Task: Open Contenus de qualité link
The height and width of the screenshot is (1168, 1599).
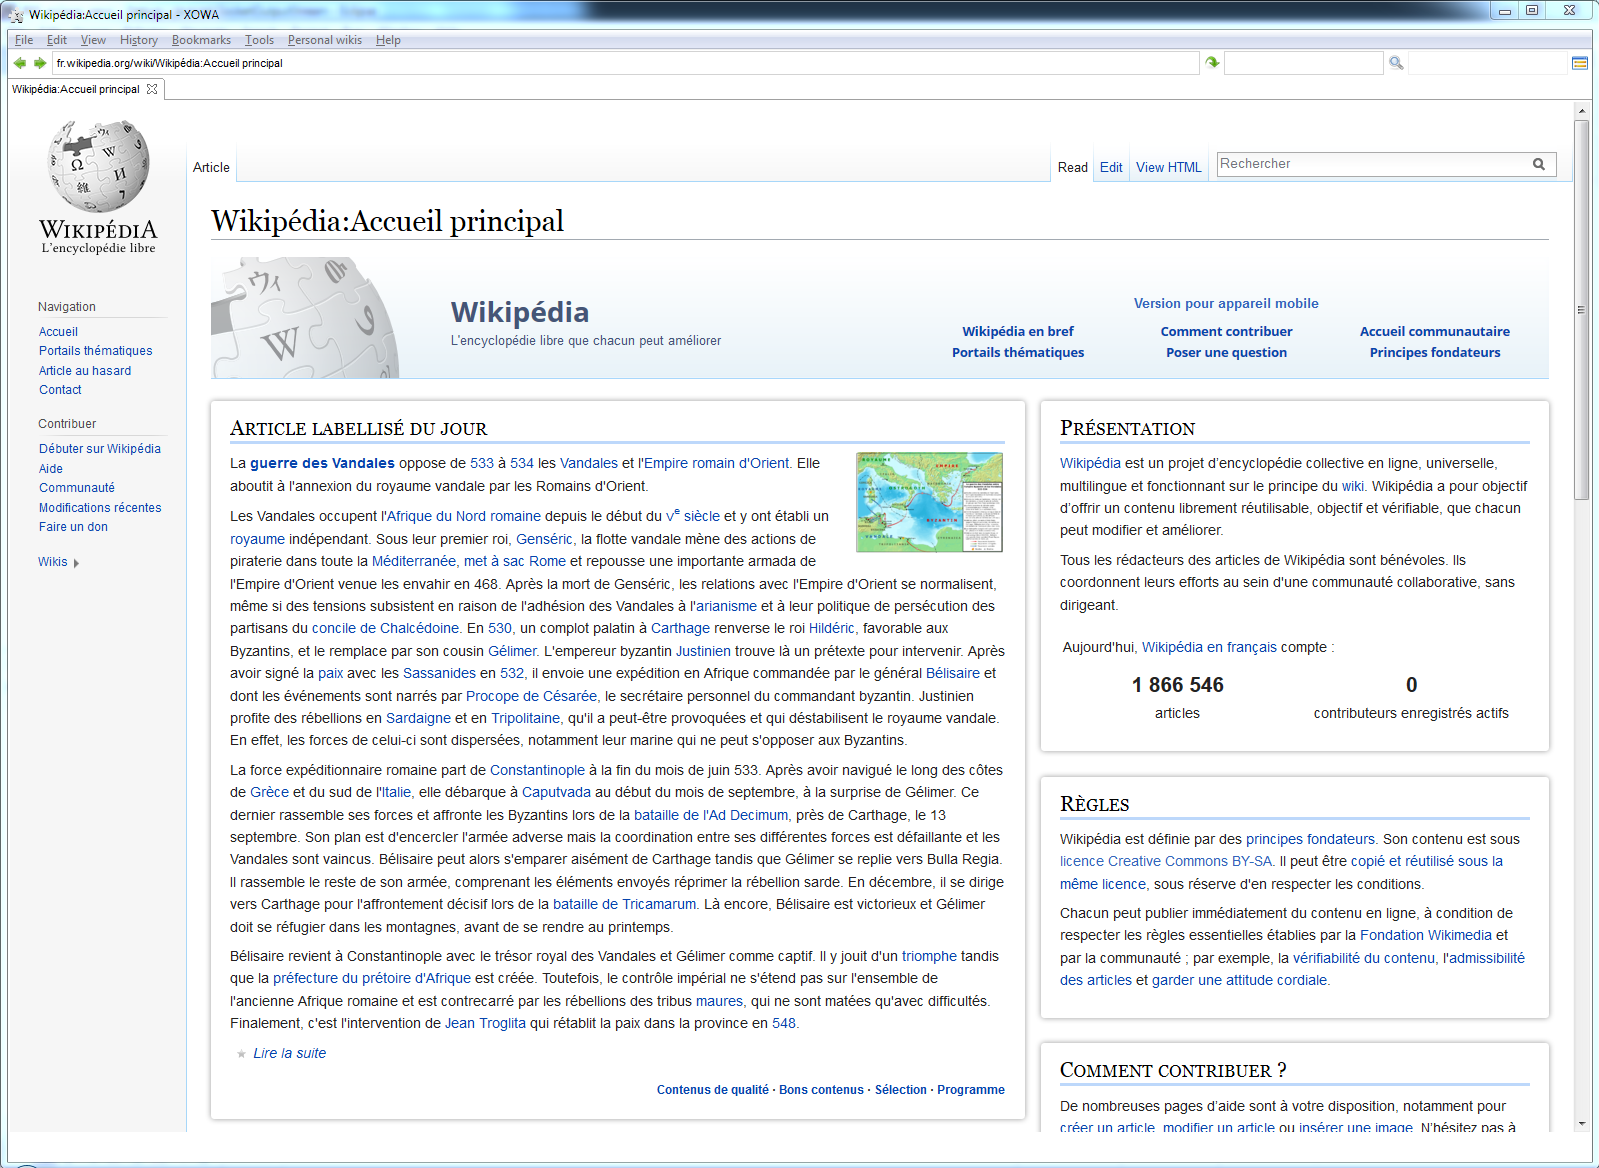Action: click(712, 1090)
